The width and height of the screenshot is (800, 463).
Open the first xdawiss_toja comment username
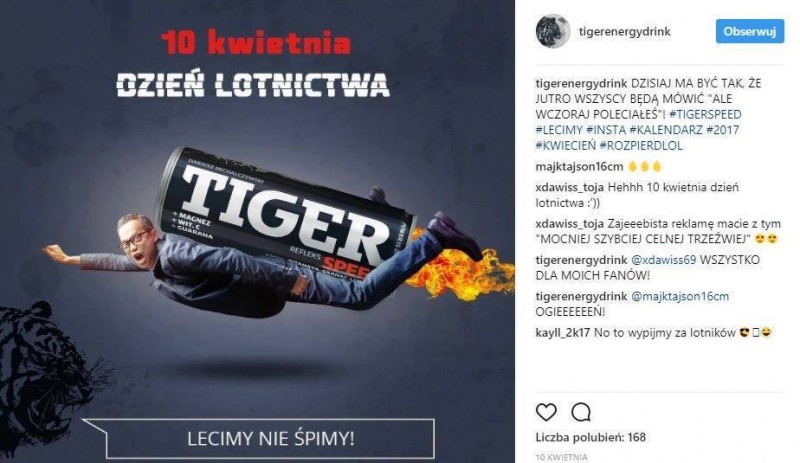pos(570,187)
